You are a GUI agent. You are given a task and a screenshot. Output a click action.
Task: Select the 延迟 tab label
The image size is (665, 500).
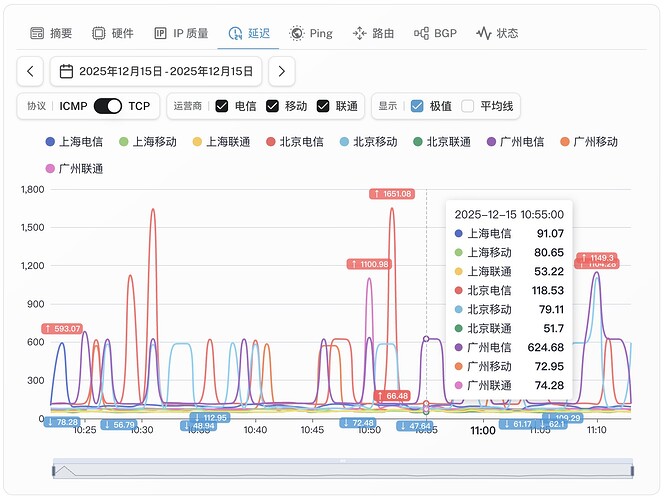coord(259,33)
